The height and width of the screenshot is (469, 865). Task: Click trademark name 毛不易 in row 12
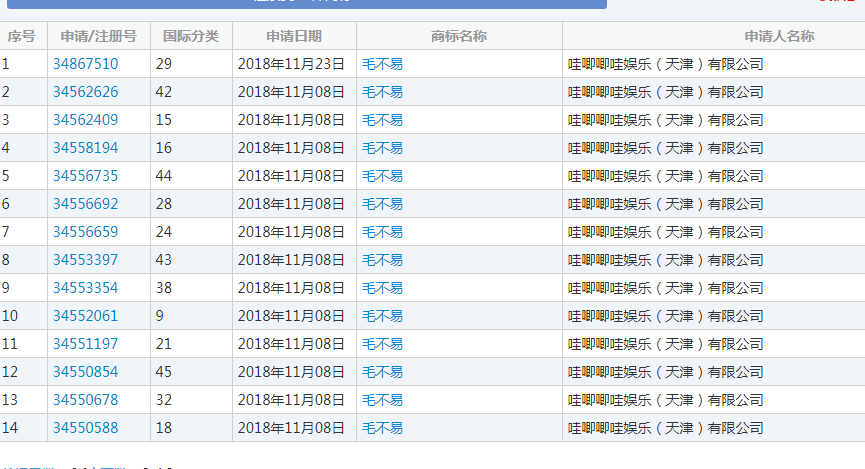point(382,372)
